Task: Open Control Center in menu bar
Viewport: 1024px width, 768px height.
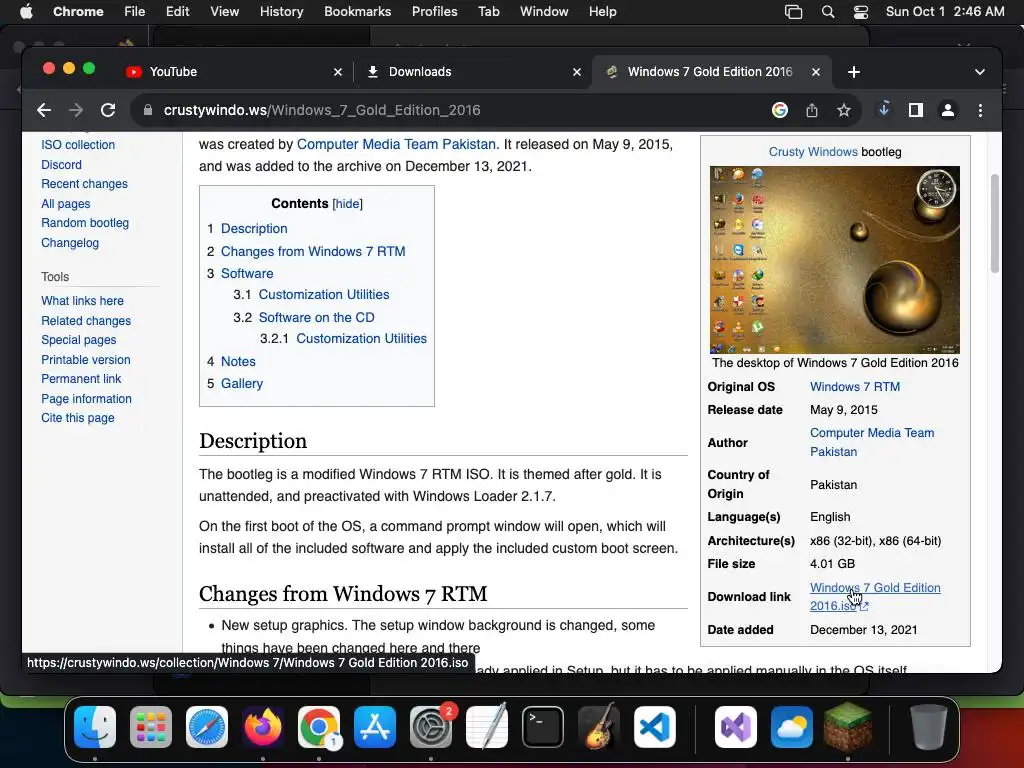Action: click(x=861, y=12)
